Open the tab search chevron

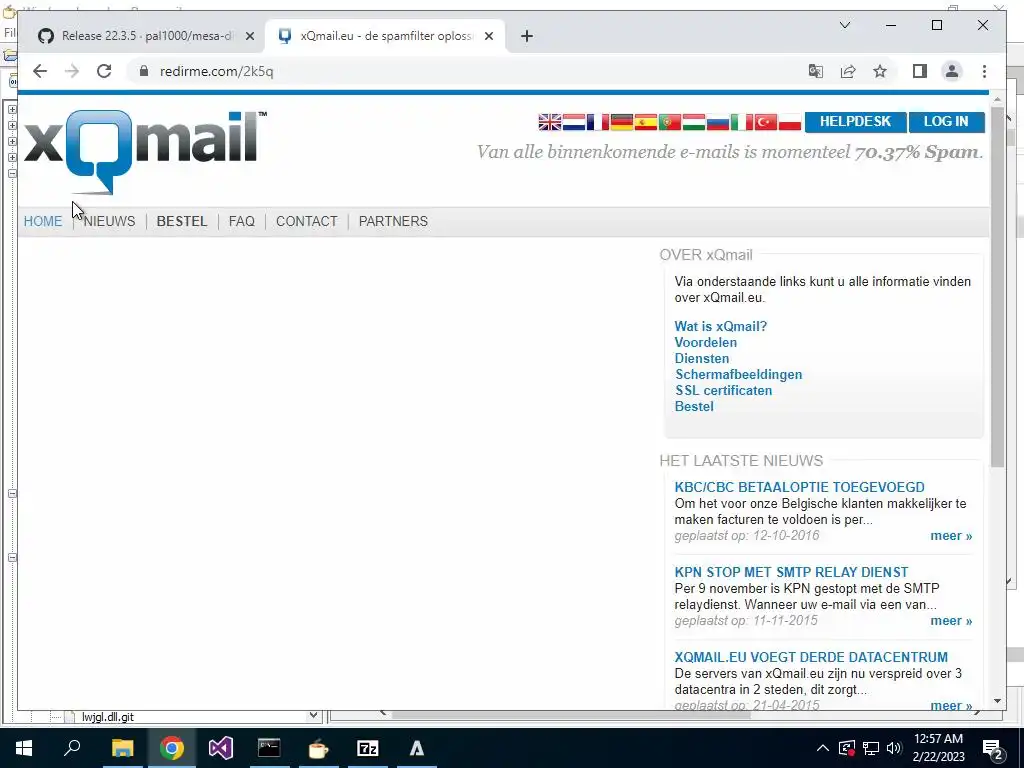(x=844, y=25)
